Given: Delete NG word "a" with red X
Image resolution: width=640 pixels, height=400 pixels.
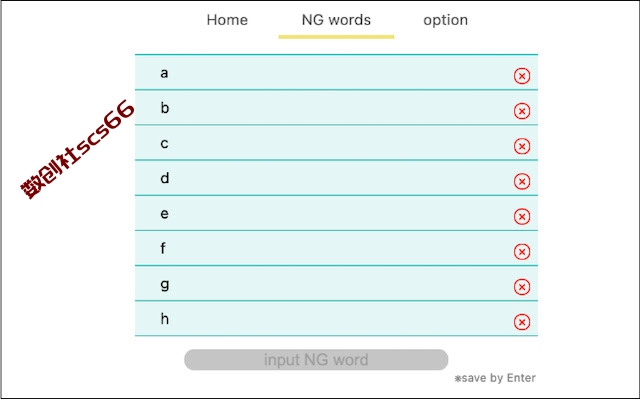Looking at the screenshot, I should pyautogui.click(x=522, y=76).
